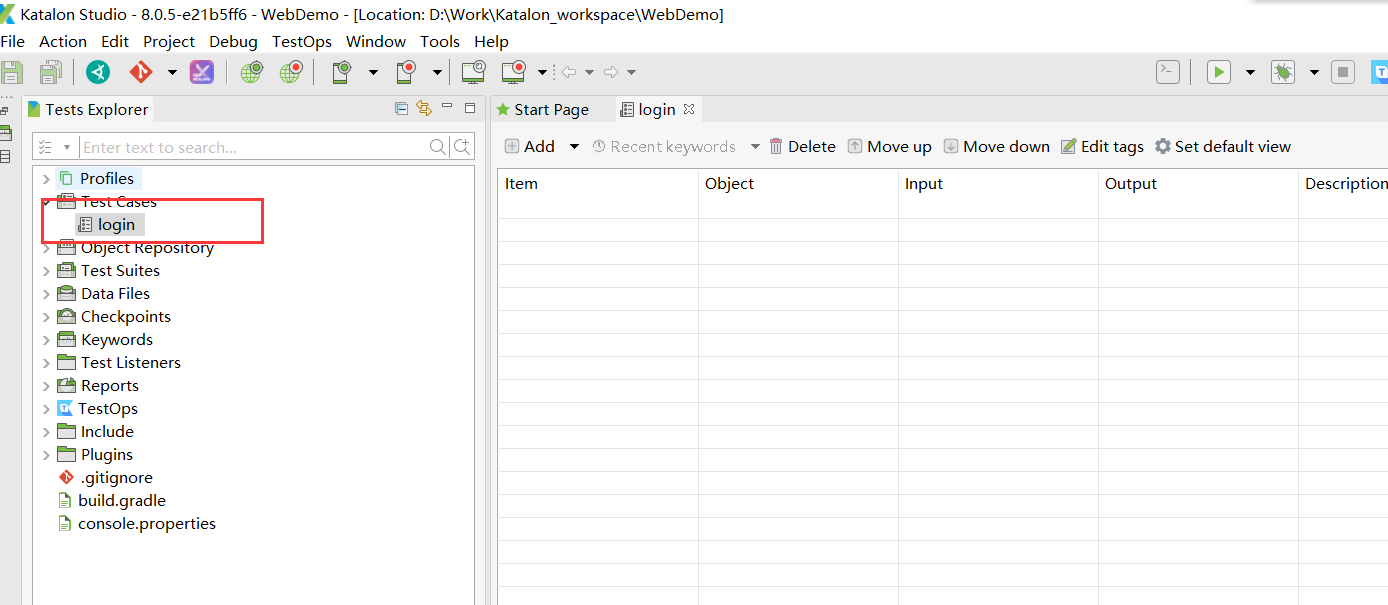This screenshot has height=605, width=1388.
Task: Open the TestOps menu
Action: tap(301, 41)
